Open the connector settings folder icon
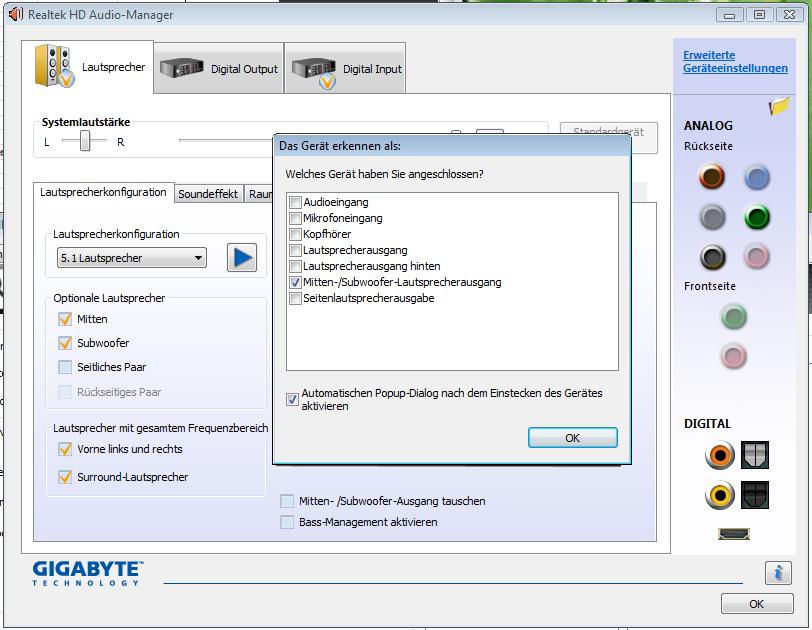The height and width of the screenshot is (630, 812). coord(779,106)
